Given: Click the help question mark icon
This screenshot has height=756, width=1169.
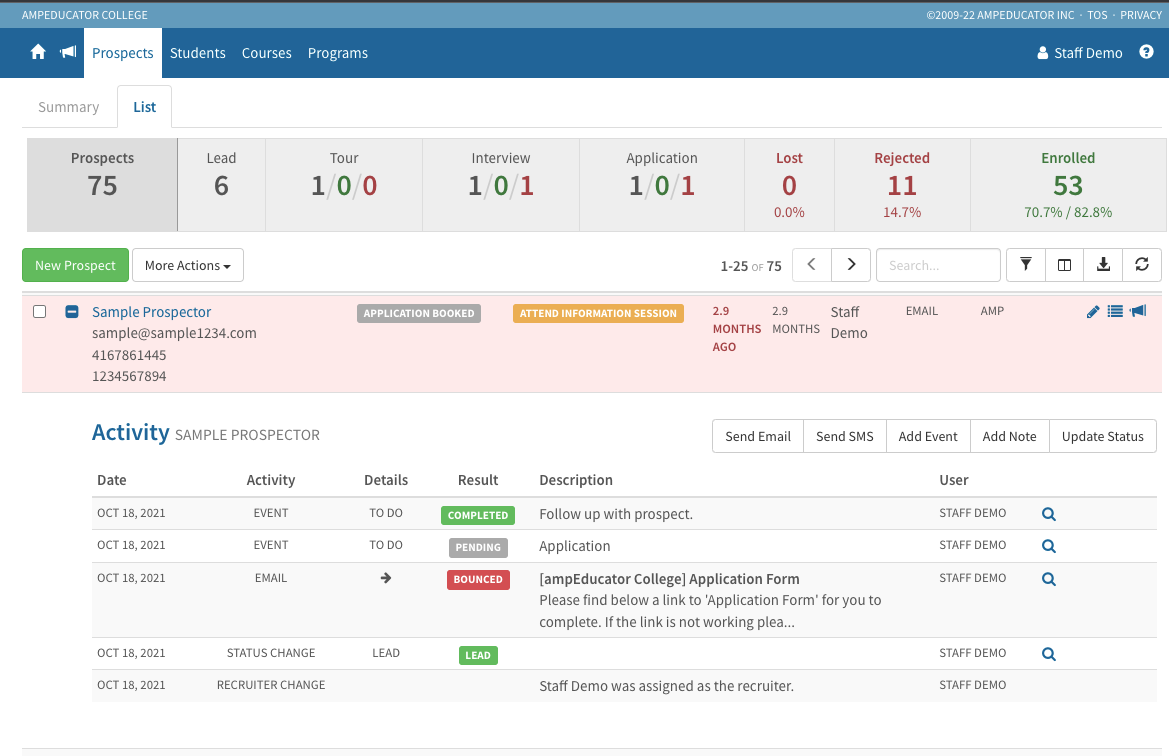Looking at the screenshot, I should click(1146, 53).
